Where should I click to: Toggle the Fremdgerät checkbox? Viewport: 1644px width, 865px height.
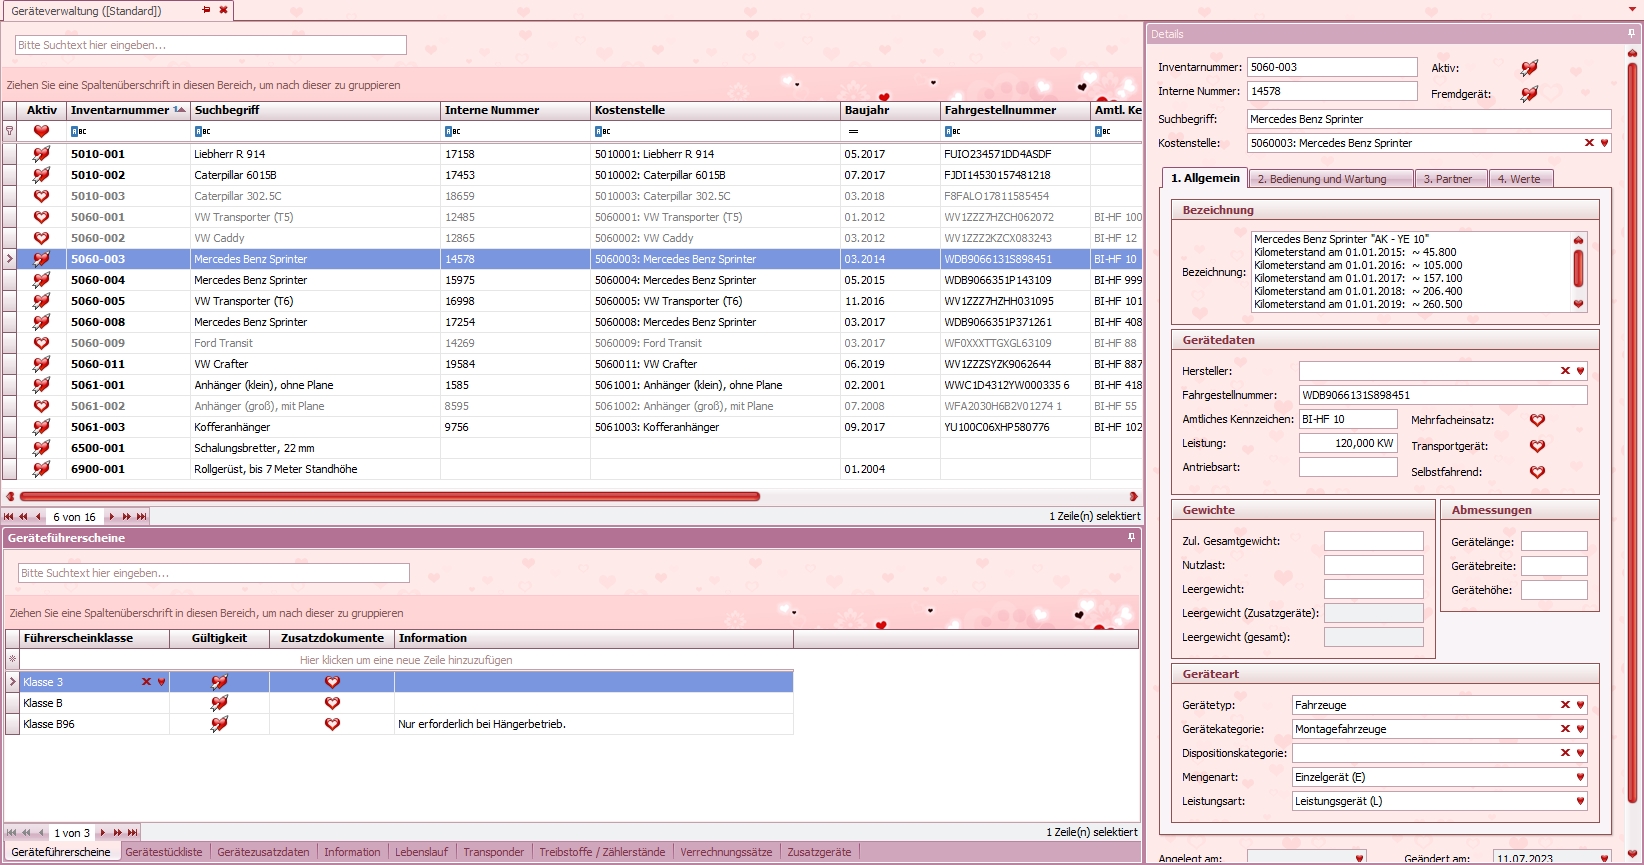1529,94
